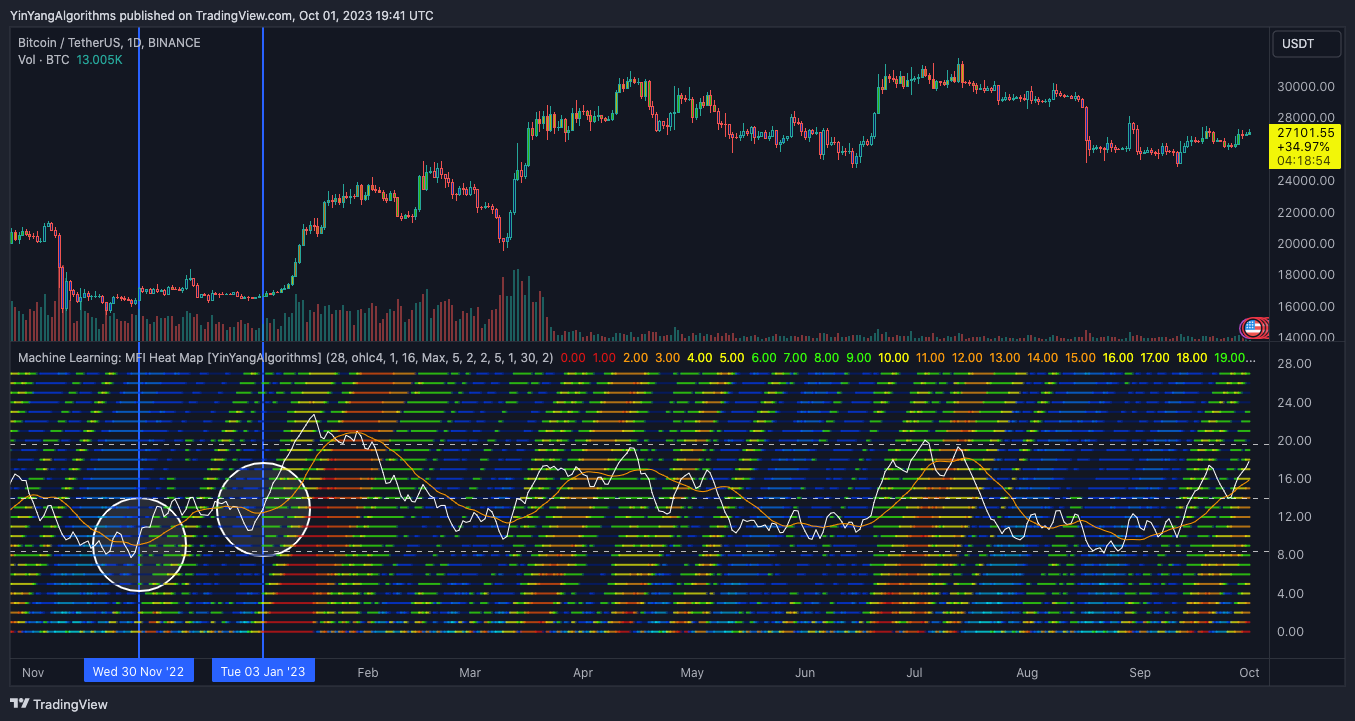The width and height of the screenshot is (1355, 721).
Task: Click the green 9.00 legend value
Action: pyautogui.click(x=858, y=357)
